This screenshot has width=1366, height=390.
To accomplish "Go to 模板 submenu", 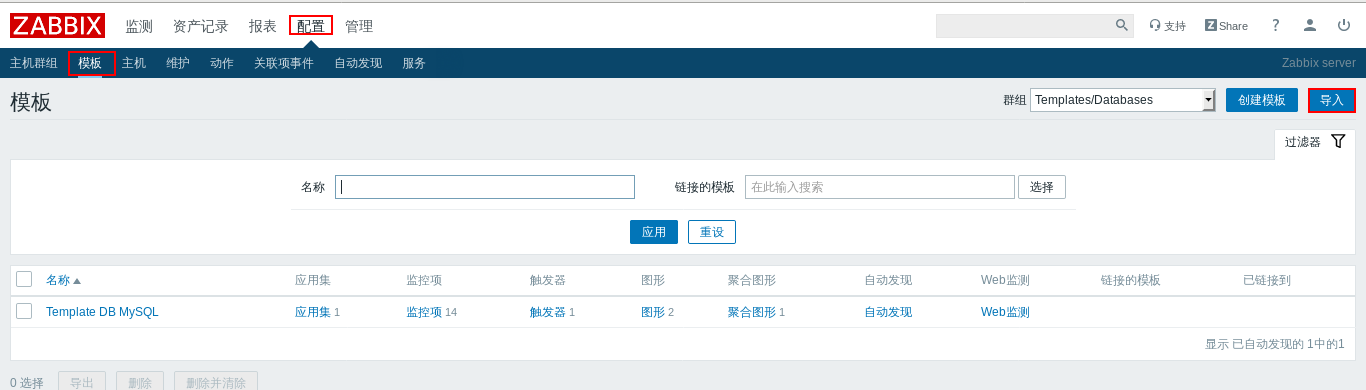I will click(91, 63).
